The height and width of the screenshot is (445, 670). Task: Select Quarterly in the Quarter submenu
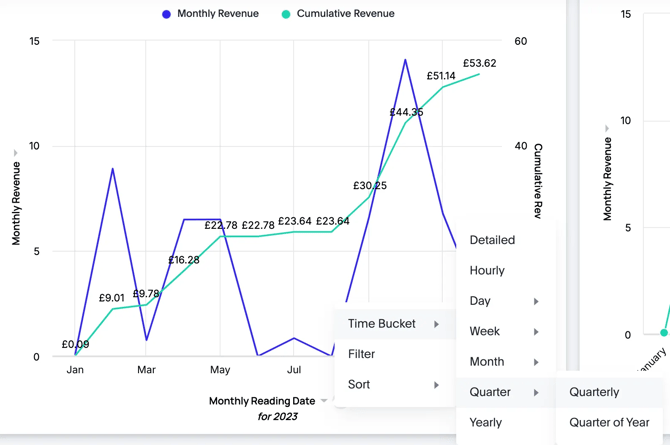tap(594, 392)
